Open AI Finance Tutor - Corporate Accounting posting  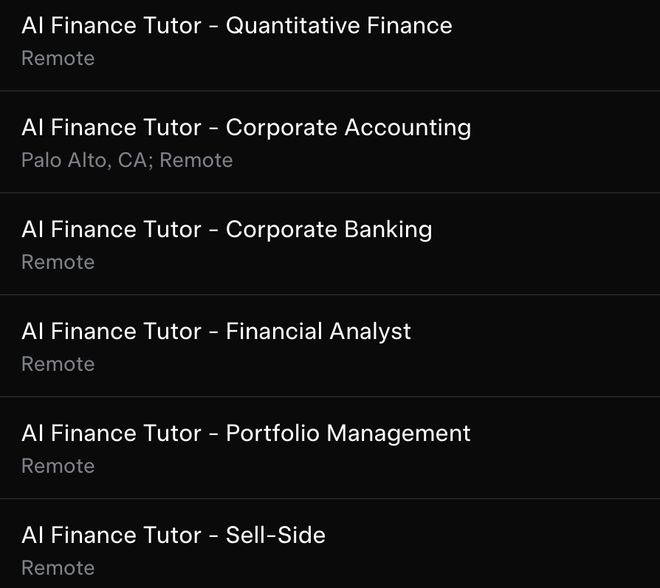(x=245, y=128)
